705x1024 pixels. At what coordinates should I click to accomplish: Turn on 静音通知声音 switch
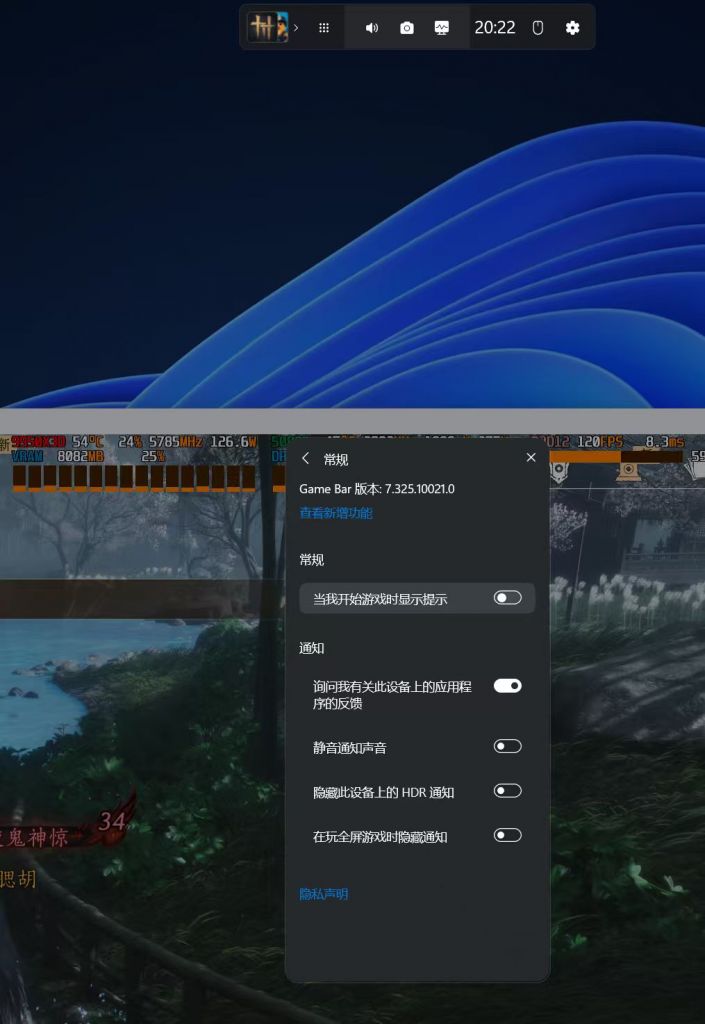pos(507,746)
